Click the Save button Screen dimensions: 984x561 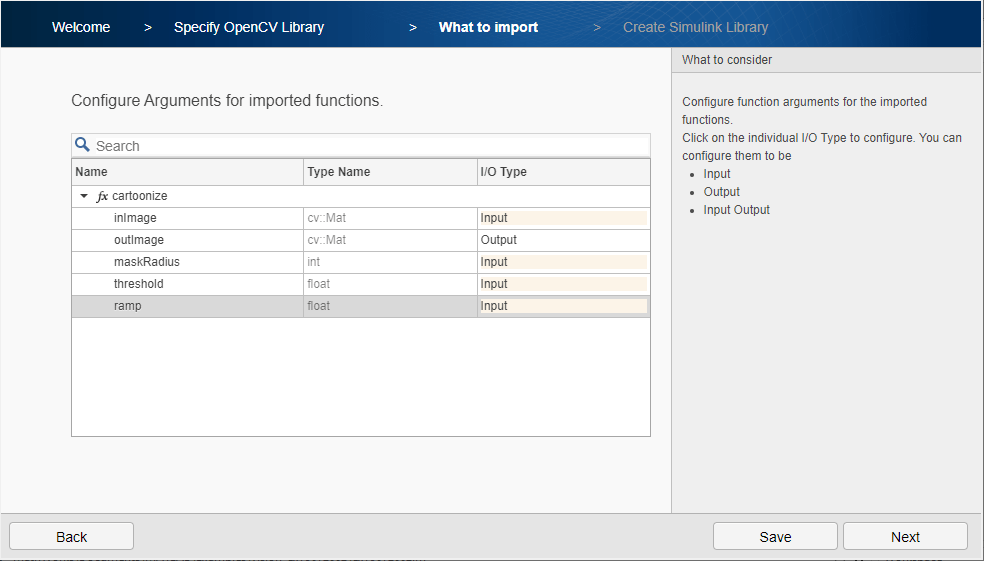click(x=775, y=537)
